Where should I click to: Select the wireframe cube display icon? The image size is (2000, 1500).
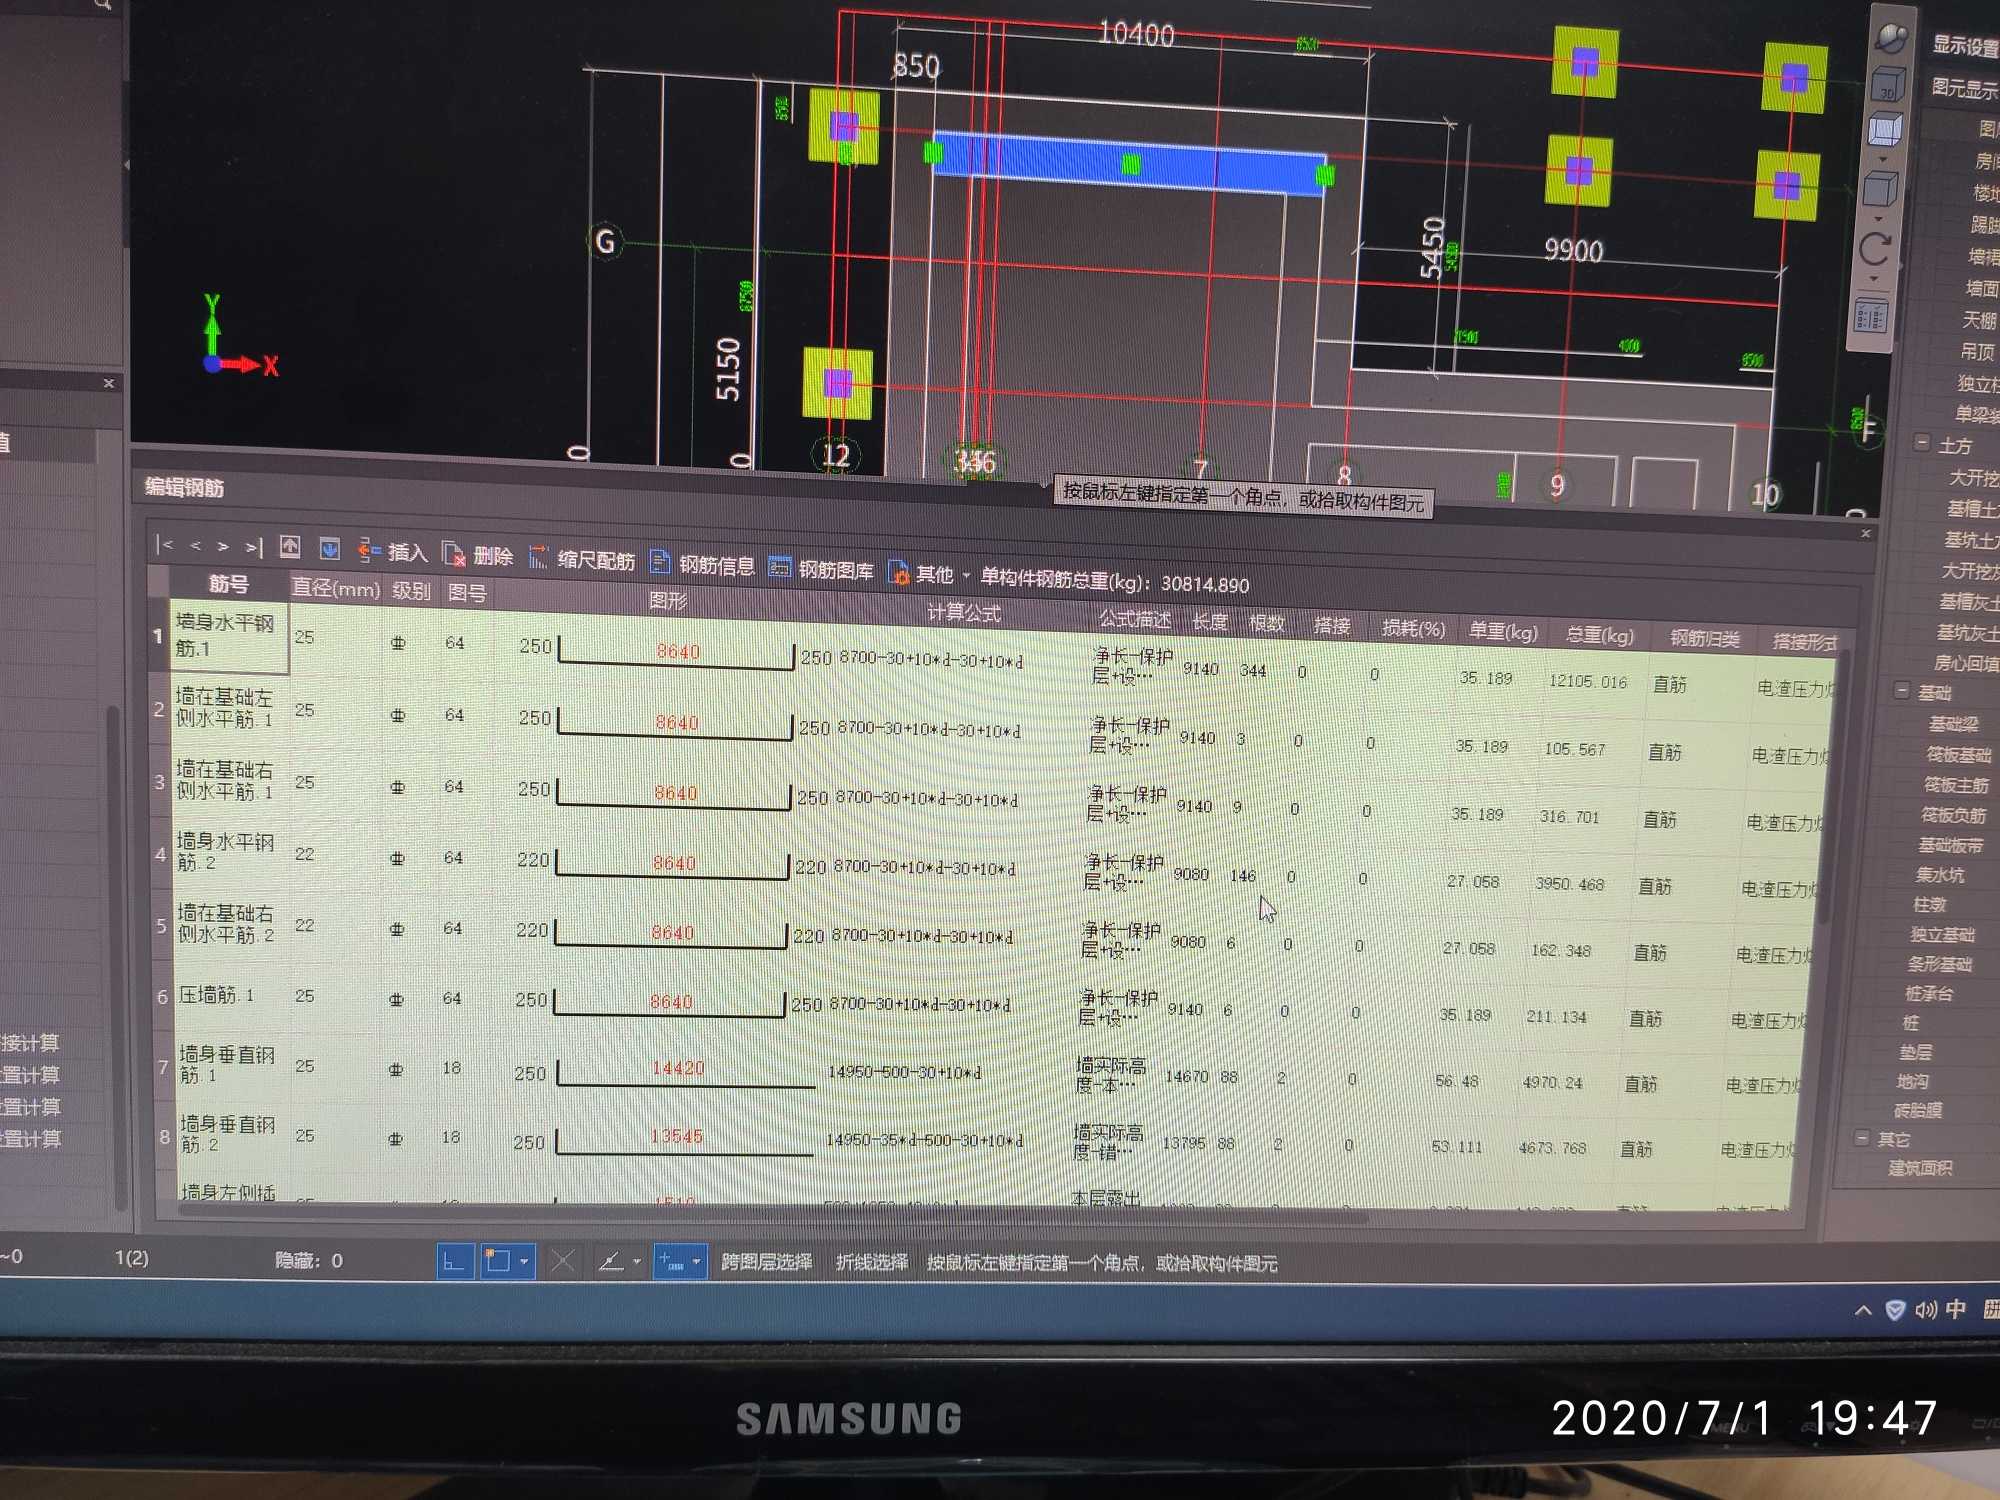click(x=1885, y=131)
